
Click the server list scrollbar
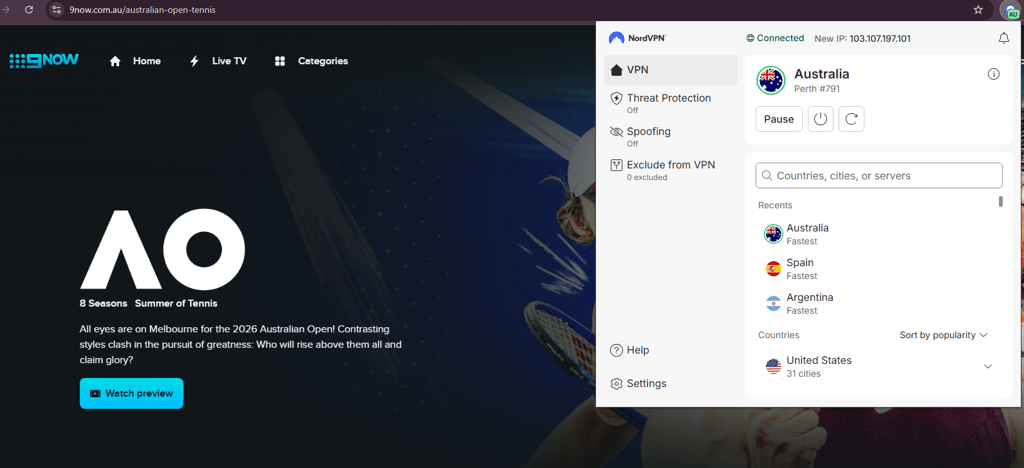click(1000, 202)
